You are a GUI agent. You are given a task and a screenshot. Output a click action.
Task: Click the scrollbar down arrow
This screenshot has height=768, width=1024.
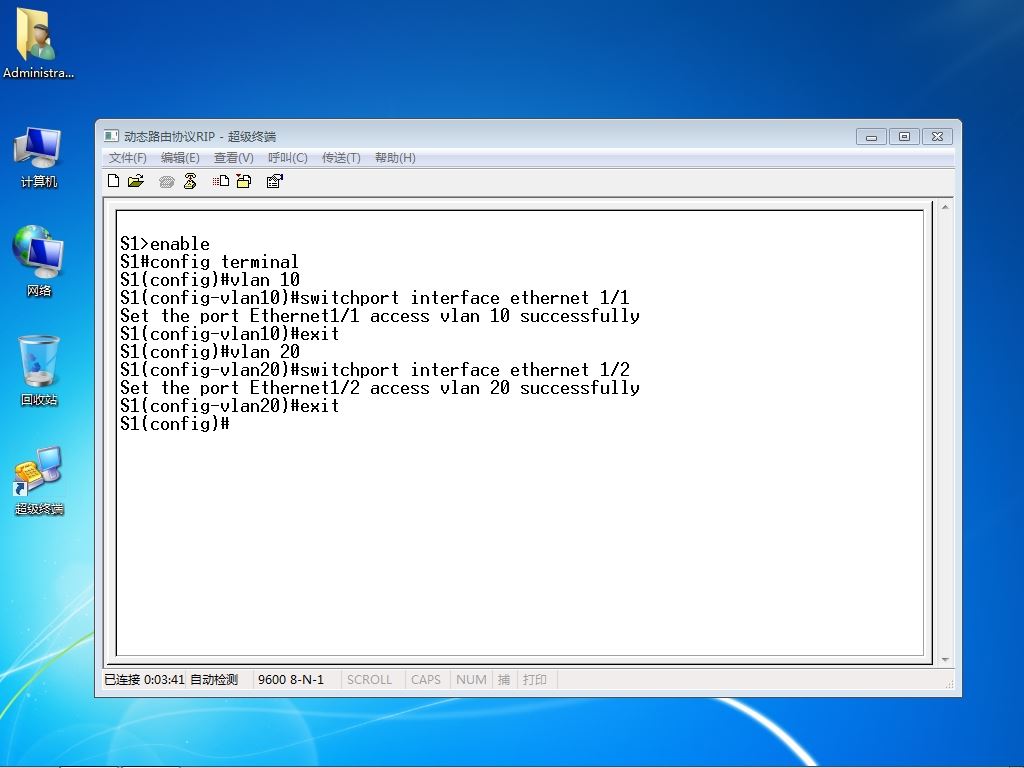945,660
